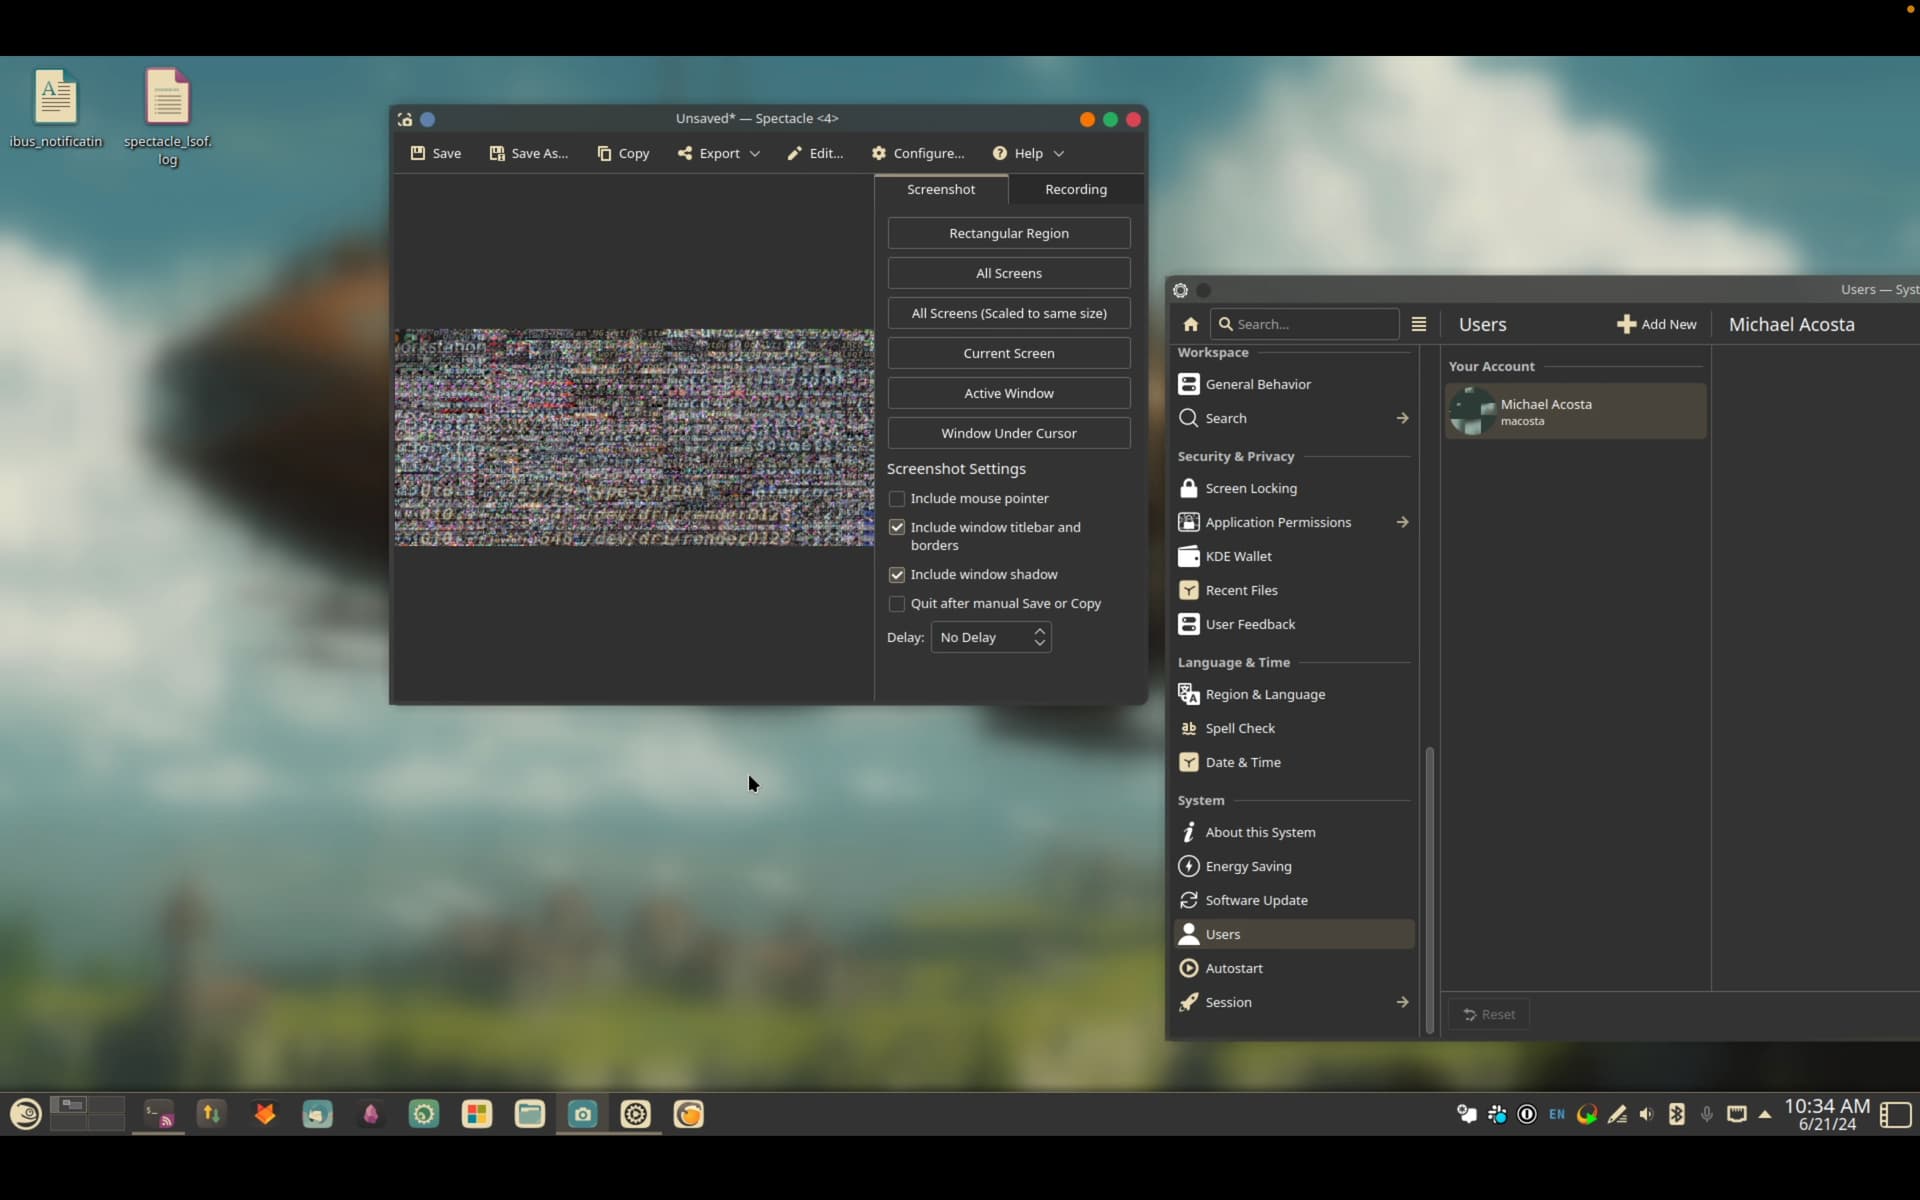Enable Quit after manual Save or Copy
The height and width of the screenshot is (1200, 1920).
(897, 604)
